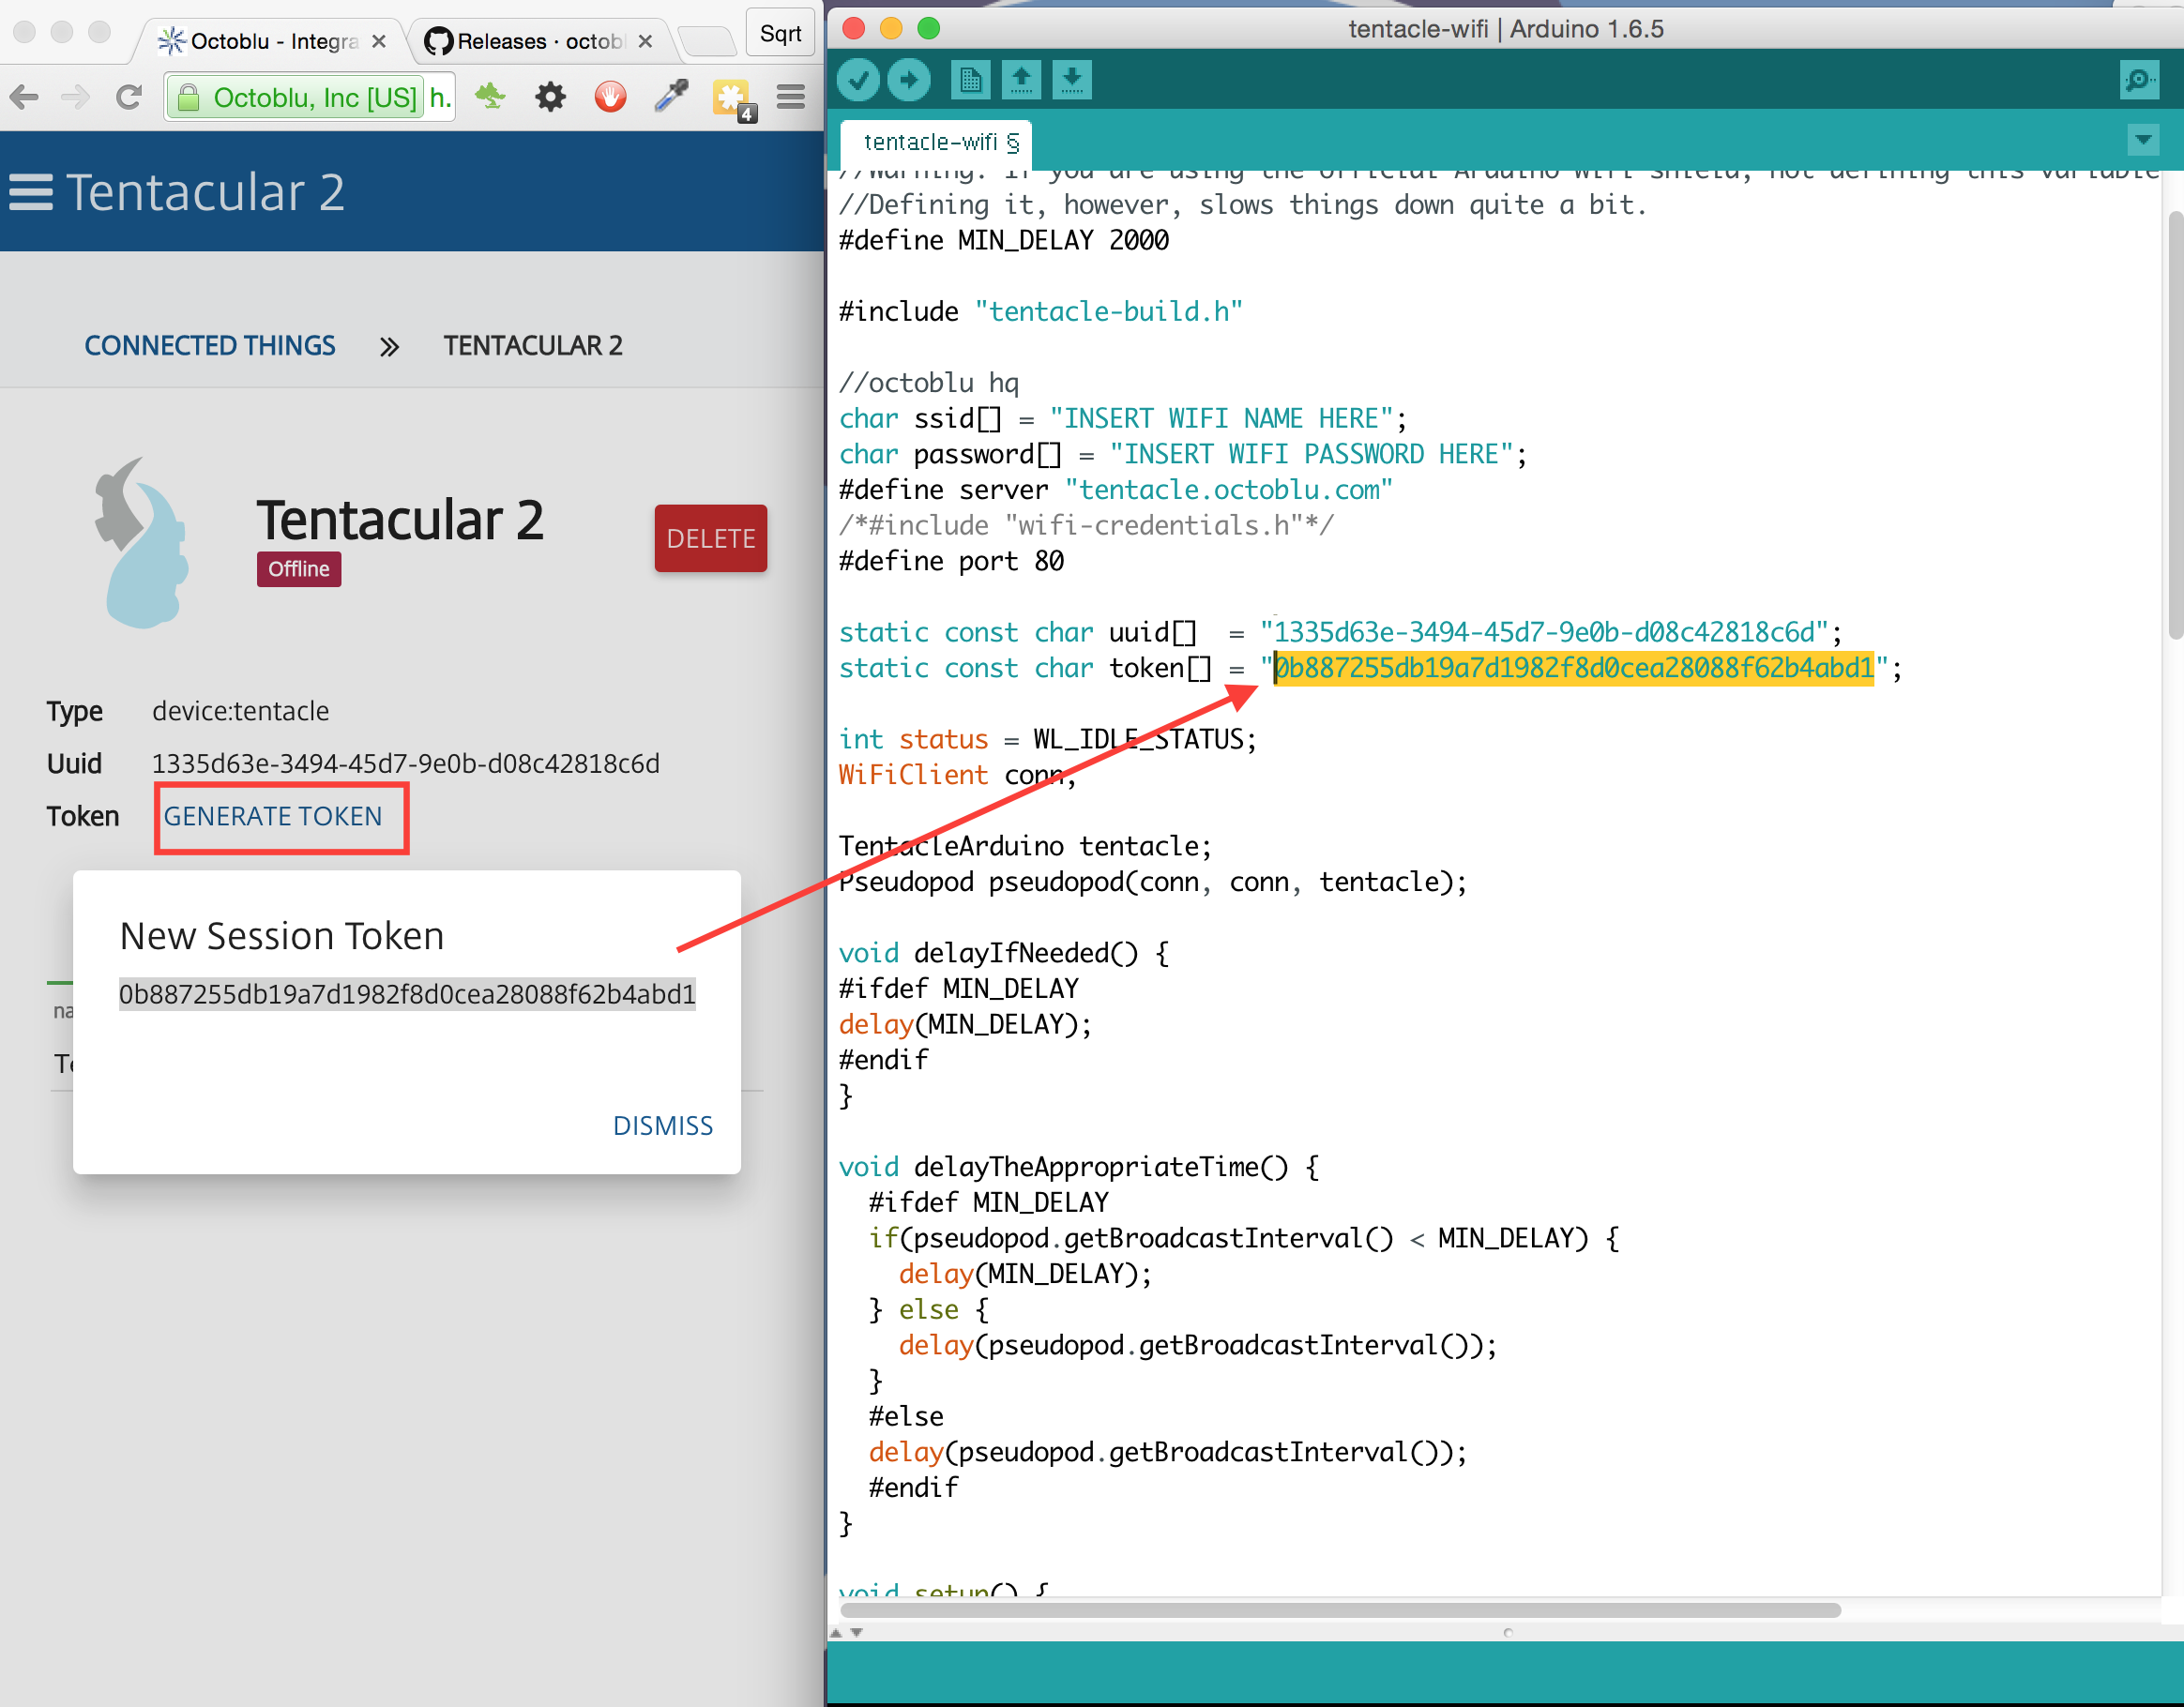
Task: Open the Chrome hamburger menu
Action: [791, 97]
